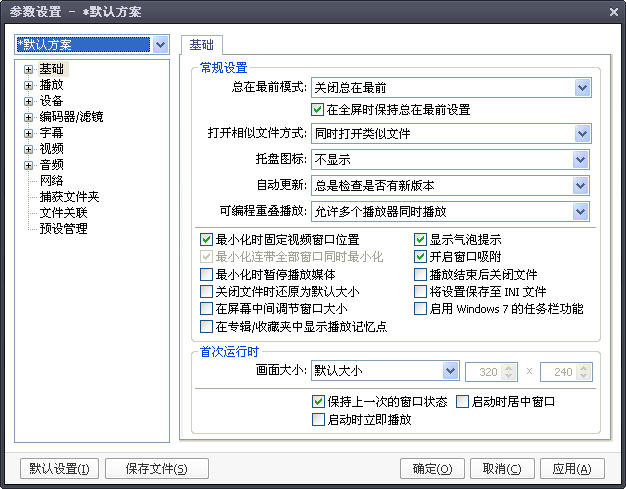Open 预设管理 in the settings tree

[x=63, y=229]
